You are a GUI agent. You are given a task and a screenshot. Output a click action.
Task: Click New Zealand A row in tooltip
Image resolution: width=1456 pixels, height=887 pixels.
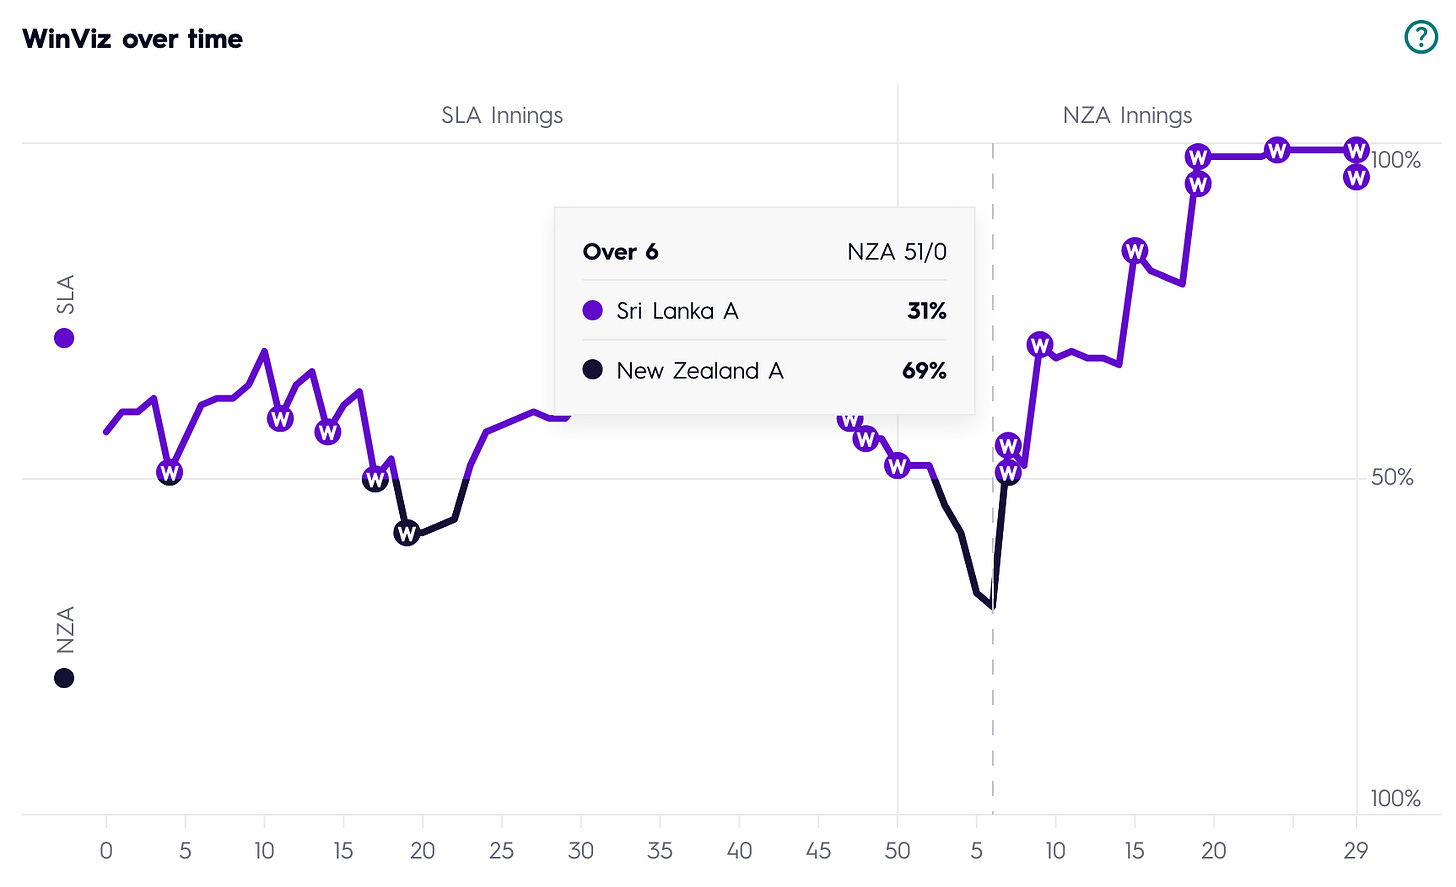(764, 371)
